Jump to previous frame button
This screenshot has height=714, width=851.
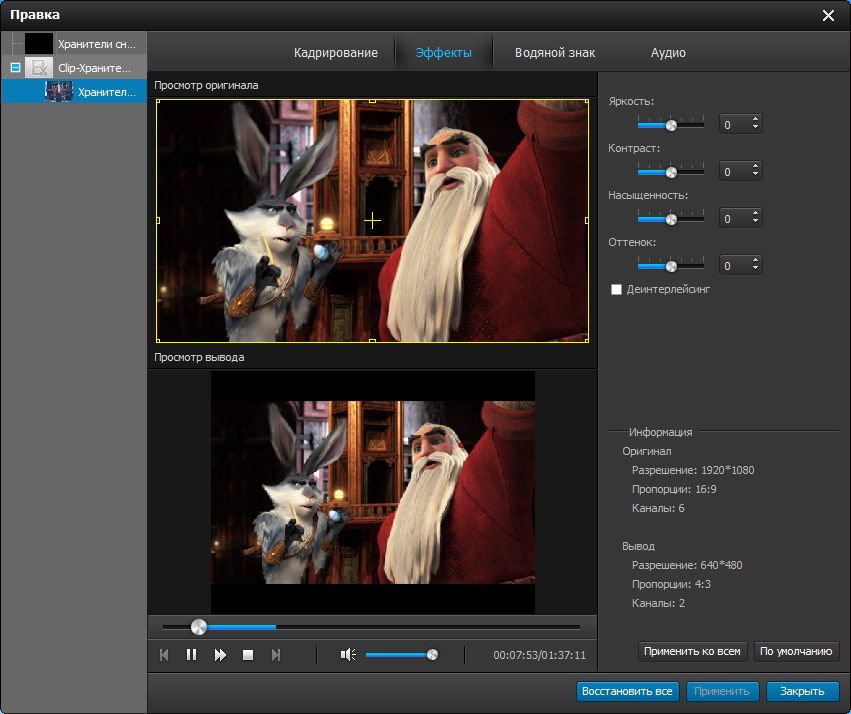[164, 655]
